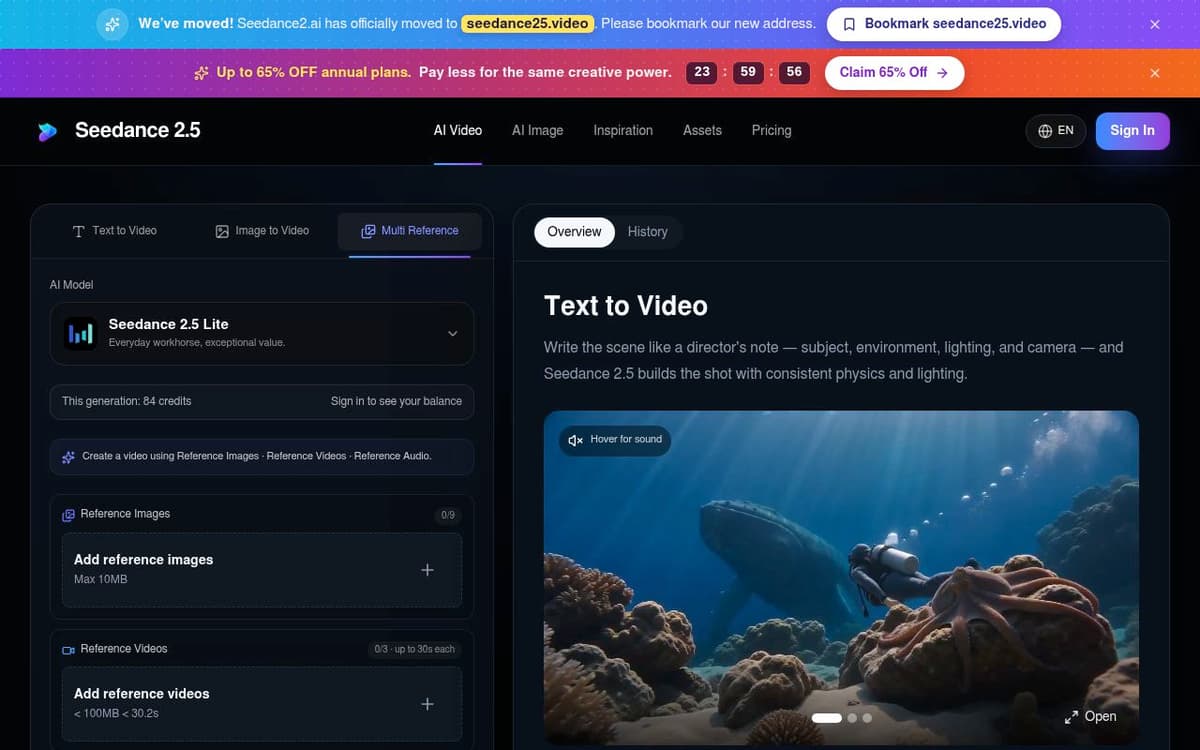The image size is (1200, 750).
Task: Click the 'AI Model' label
Action: coord(71,285)
